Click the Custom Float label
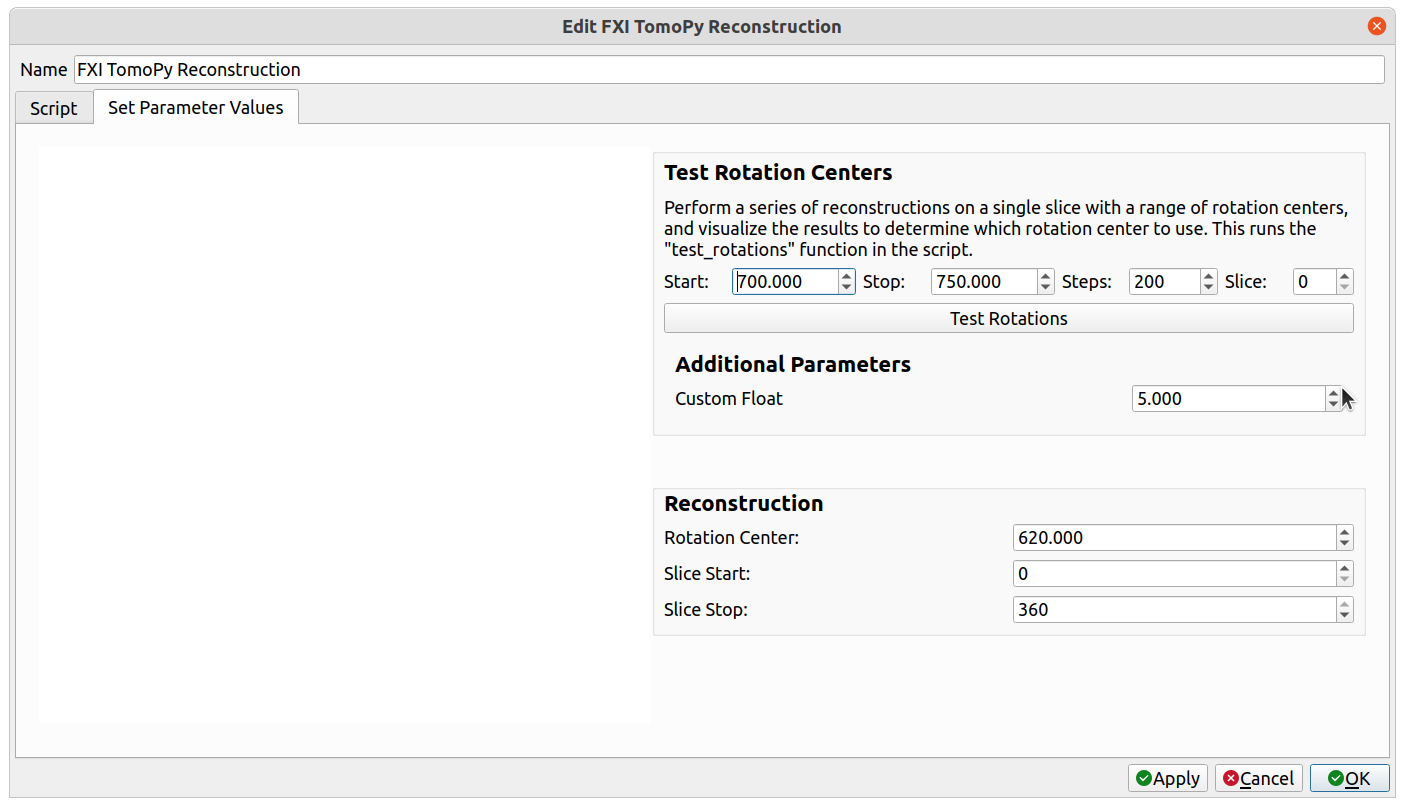Screen dimensions: 1405x807 729,398
